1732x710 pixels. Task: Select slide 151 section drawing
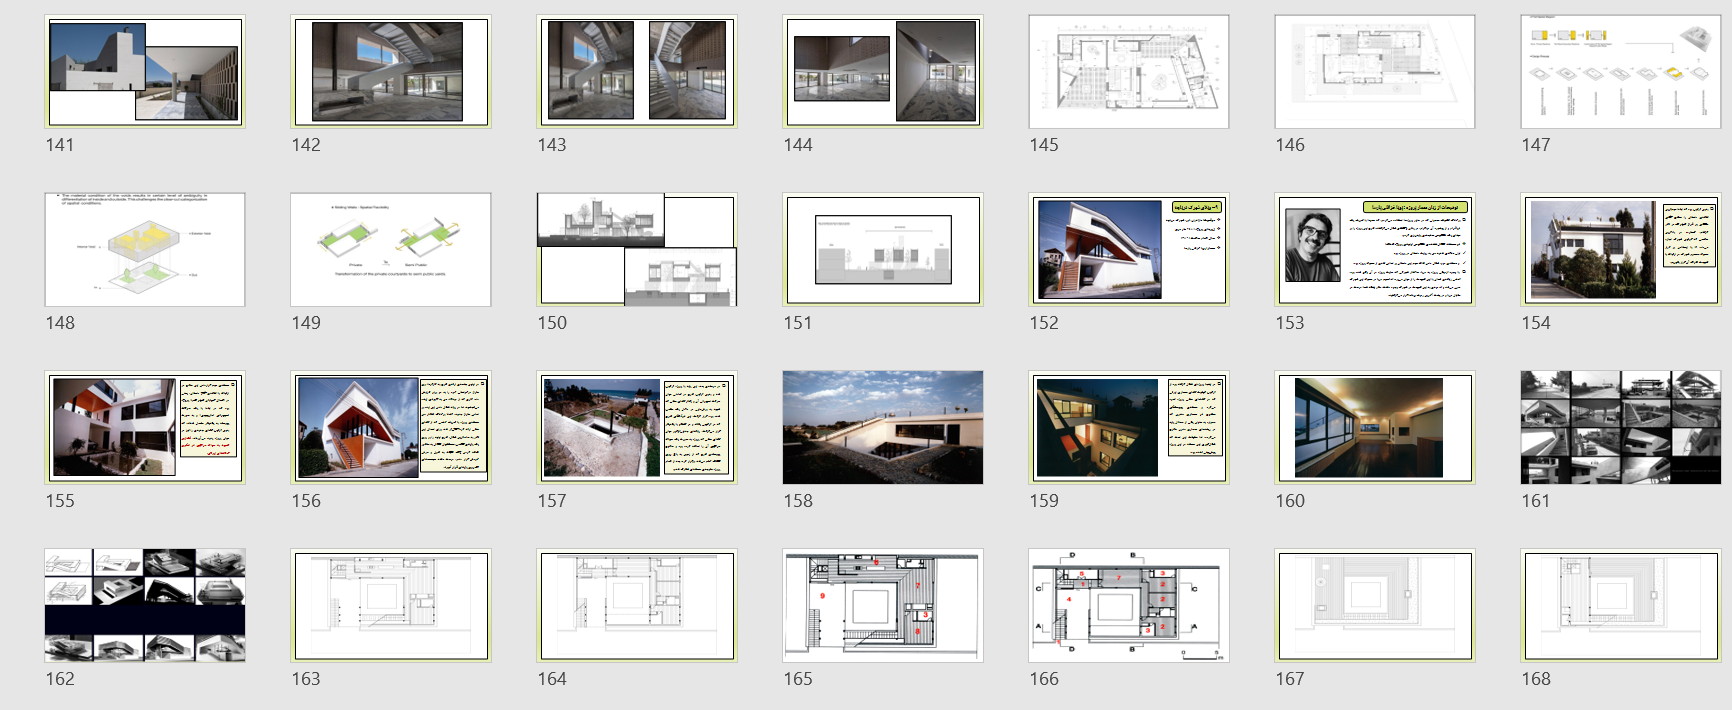[x=882, y=249]
